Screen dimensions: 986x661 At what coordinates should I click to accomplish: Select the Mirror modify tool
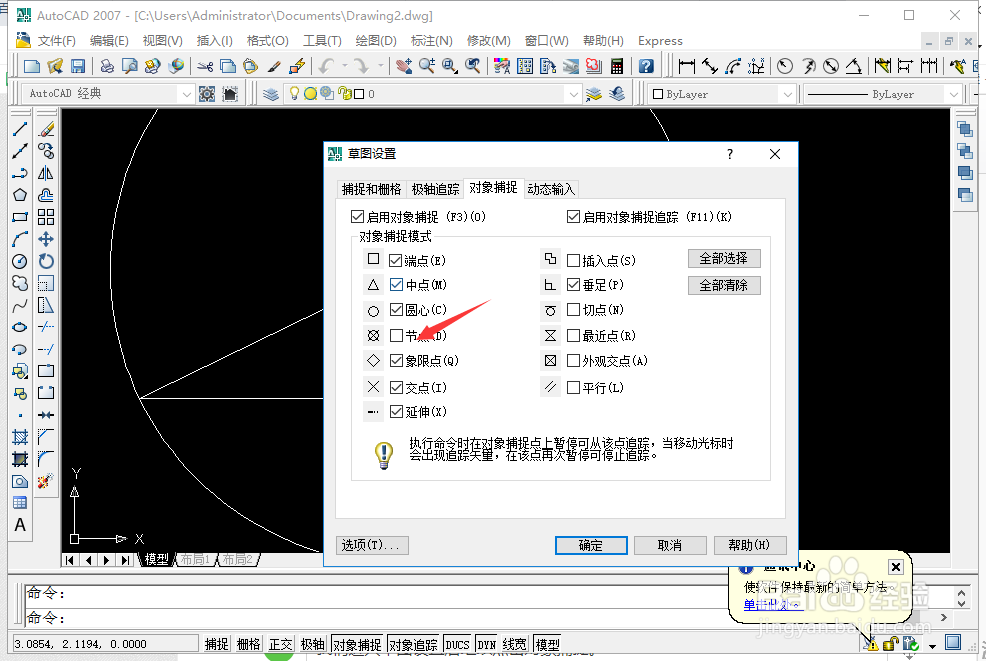[x=46, y=173]
